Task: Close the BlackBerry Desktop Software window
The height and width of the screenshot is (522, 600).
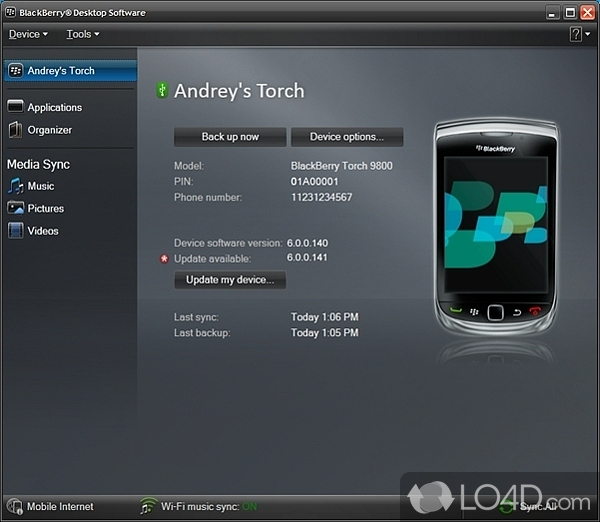Action: [587, 13]
